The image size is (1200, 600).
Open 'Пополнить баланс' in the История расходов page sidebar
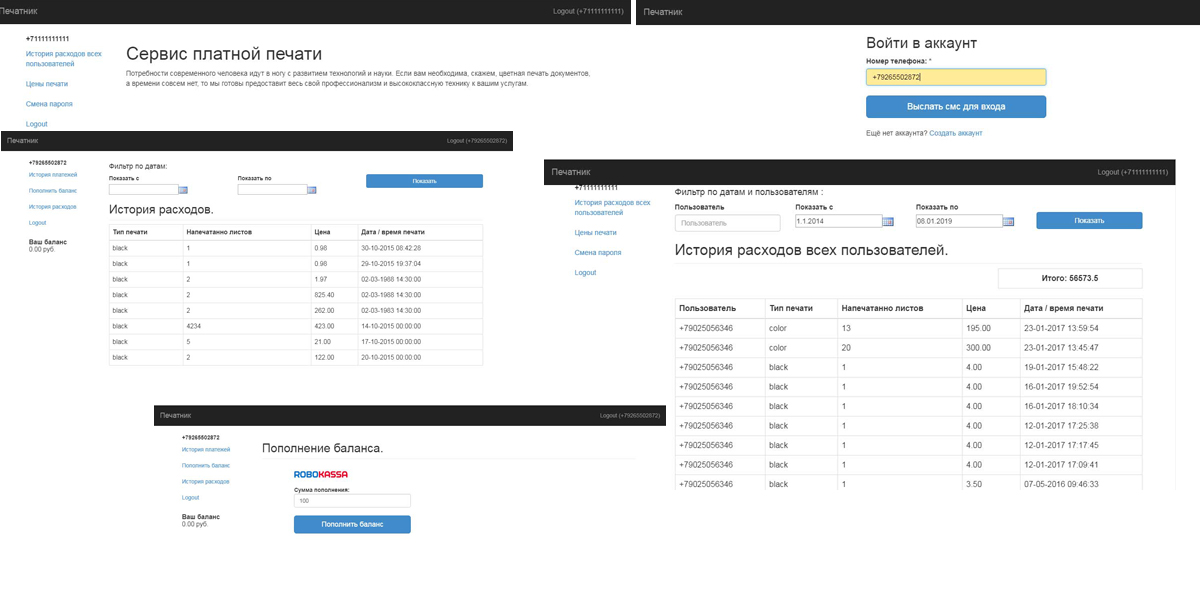(x=53, y=190)
